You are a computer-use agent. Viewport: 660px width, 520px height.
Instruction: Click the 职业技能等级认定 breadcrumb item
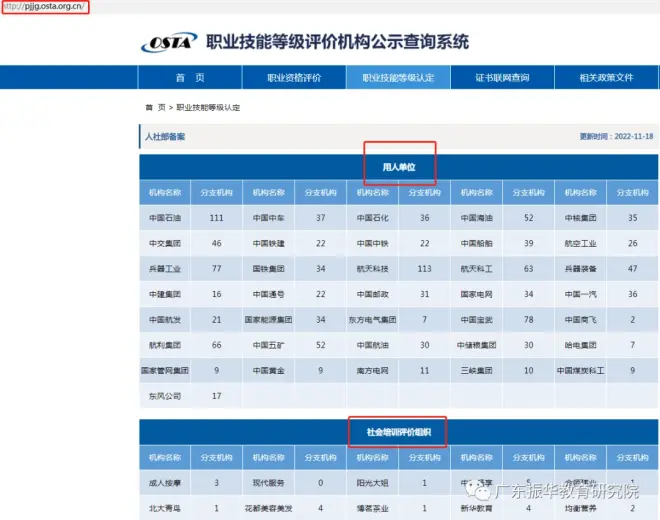[x=208, y=107]
